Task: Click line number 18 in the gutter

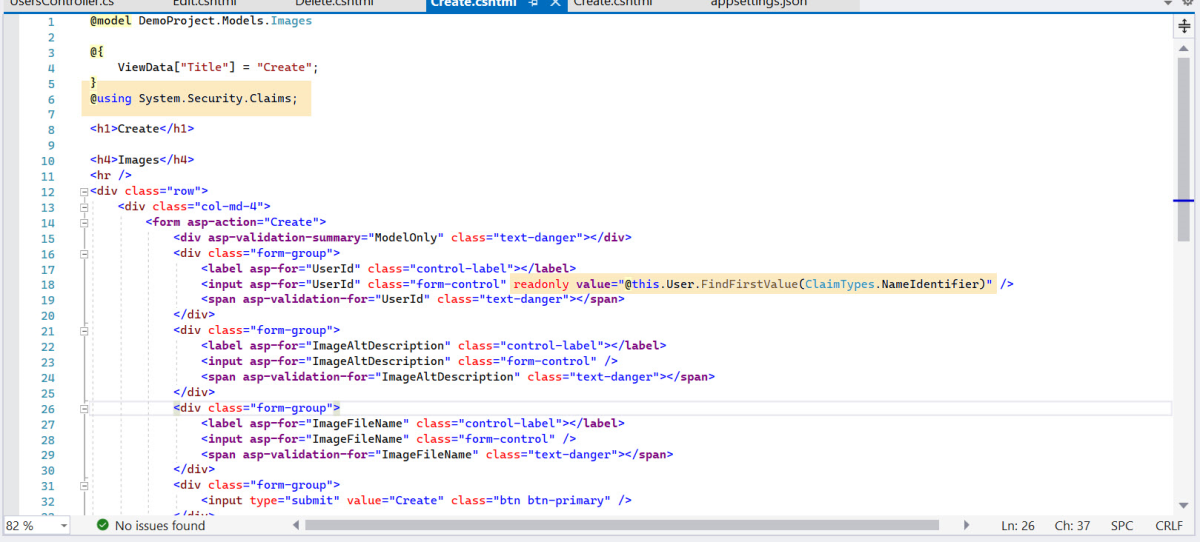Action: click(x=47, y=284)
